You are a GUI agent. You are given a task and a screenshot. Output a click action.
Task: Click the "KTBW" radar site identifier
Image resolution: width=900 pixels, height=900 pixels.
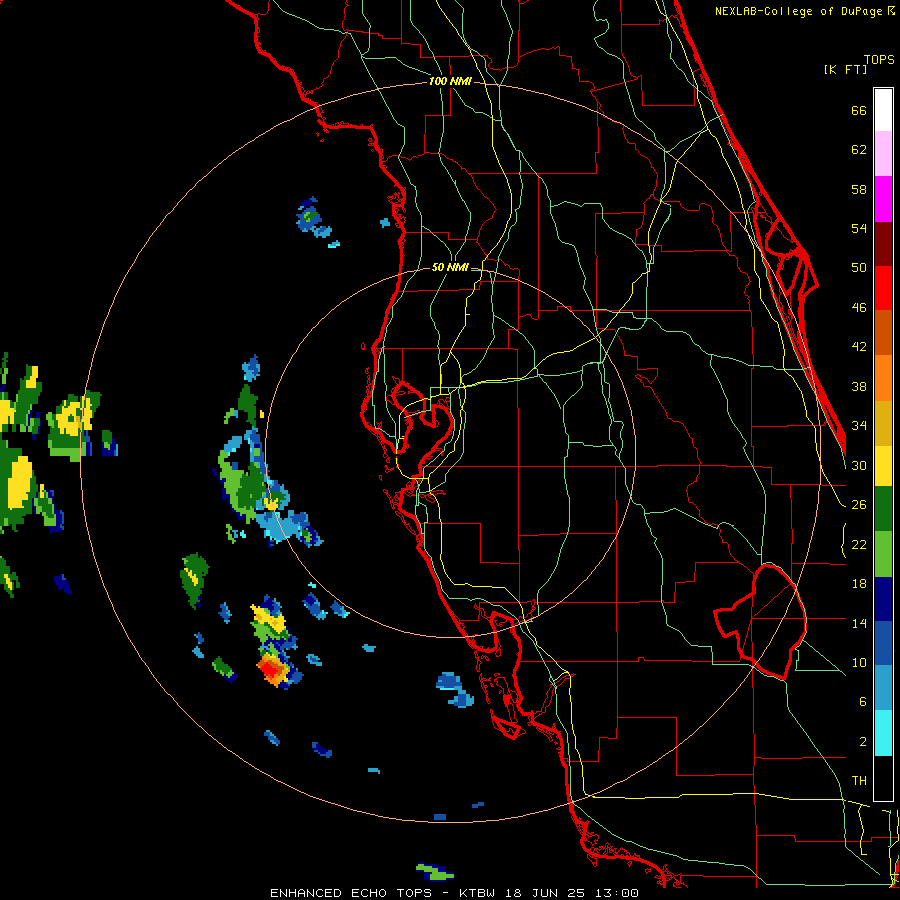click(x=479, y=893)
